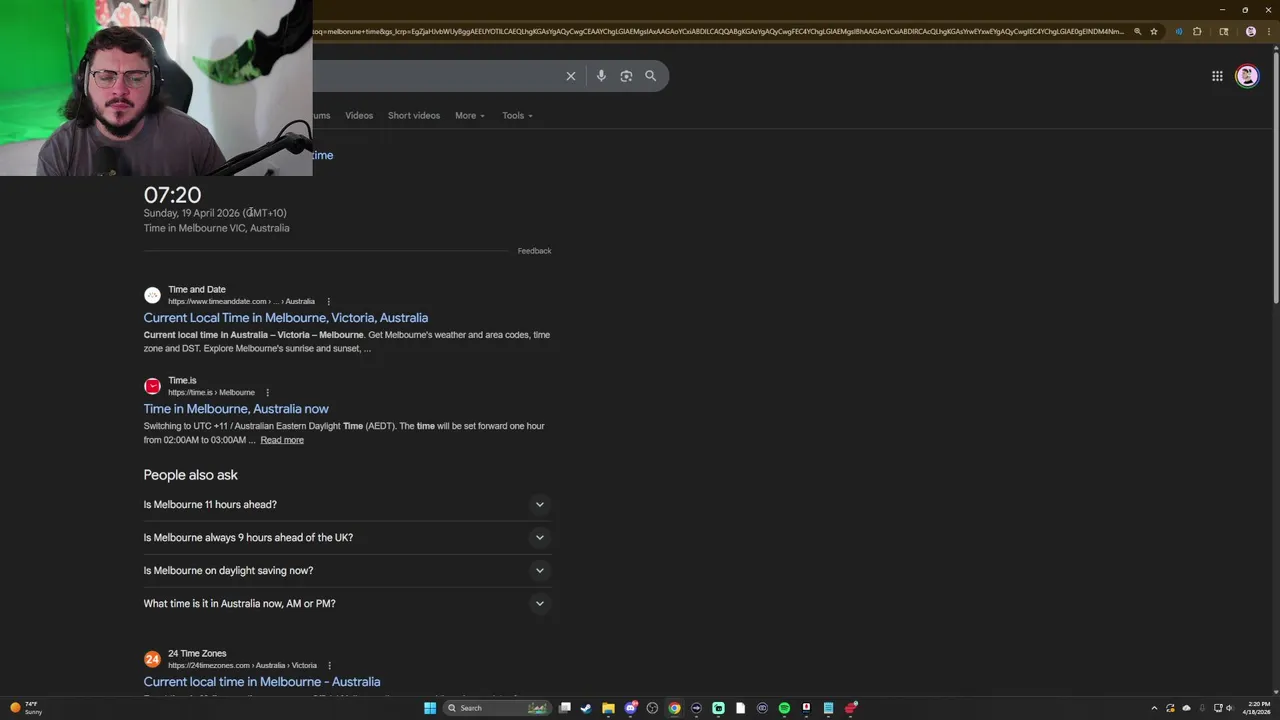Screen dimensions: 1280x720
Task: Open Steam from the taskbar
Action: pyautogui.click(x=586, y=708)
